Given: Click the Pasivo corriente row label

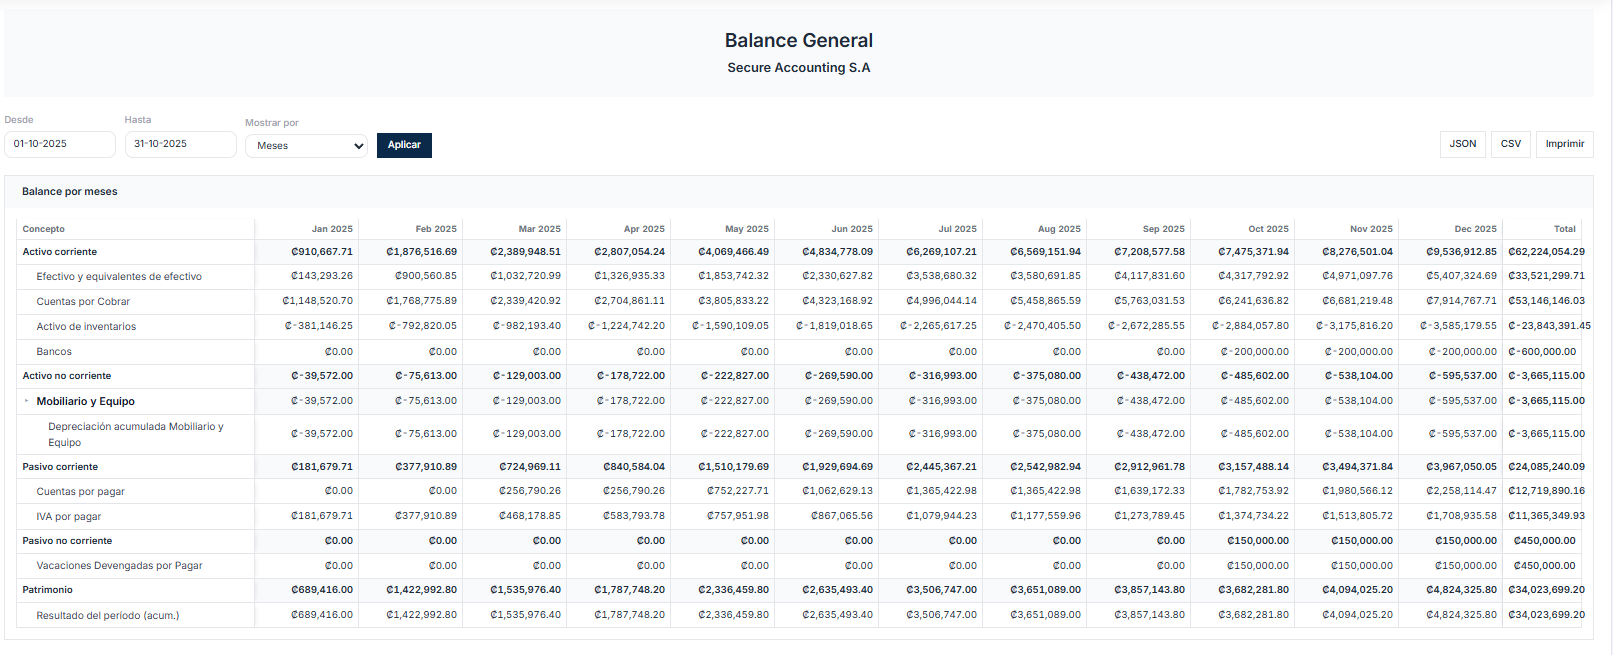Looking at the screenshot, I should [x=60, y=467].
